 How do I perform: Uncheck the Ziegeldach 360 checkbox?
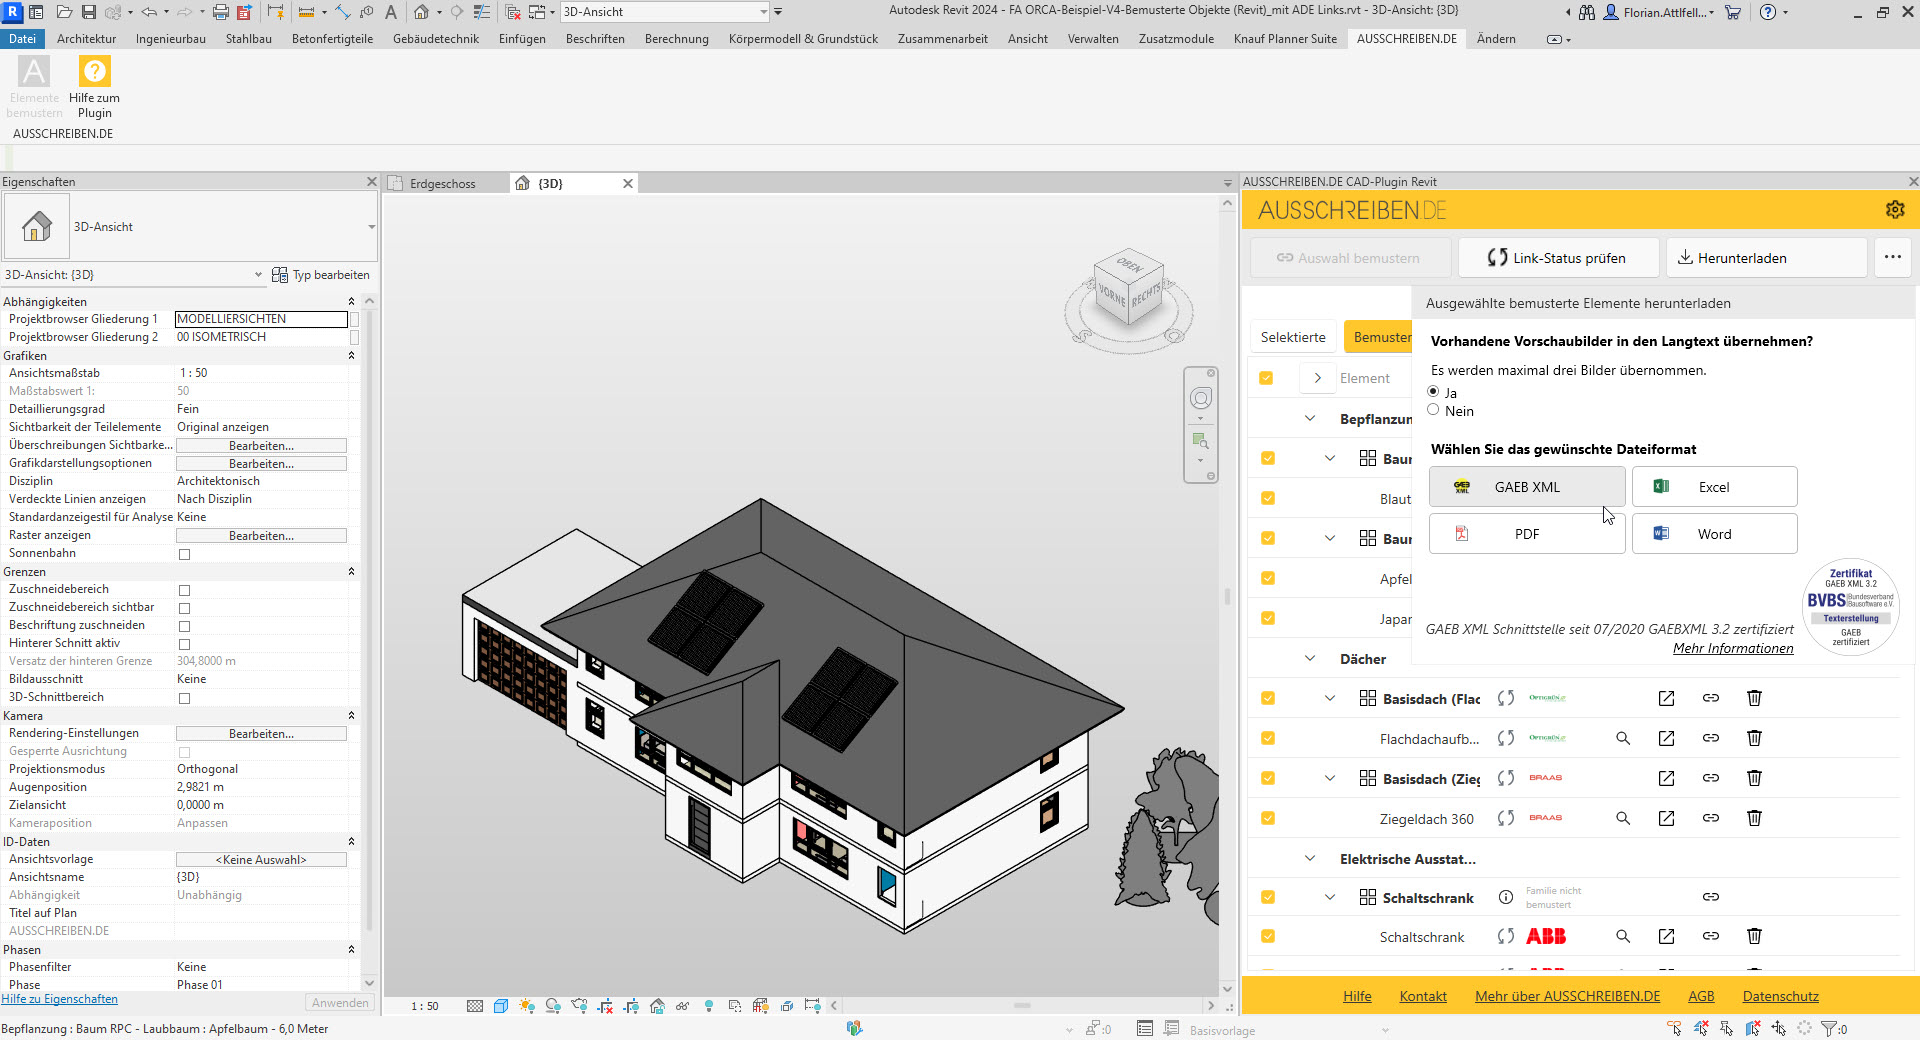[x=1267, y=818]
